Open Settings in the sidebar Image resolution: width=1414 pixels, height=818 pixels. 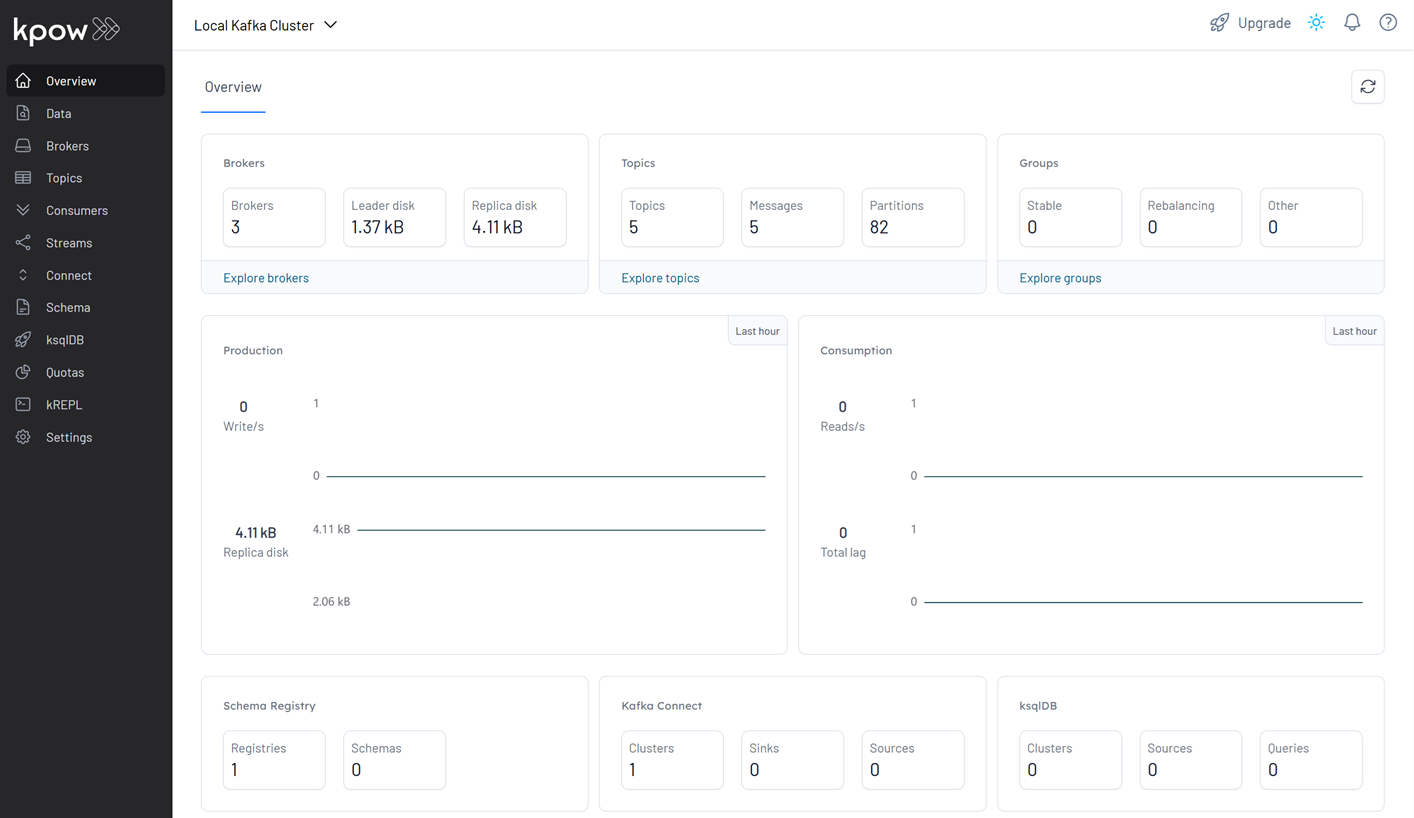86,437
